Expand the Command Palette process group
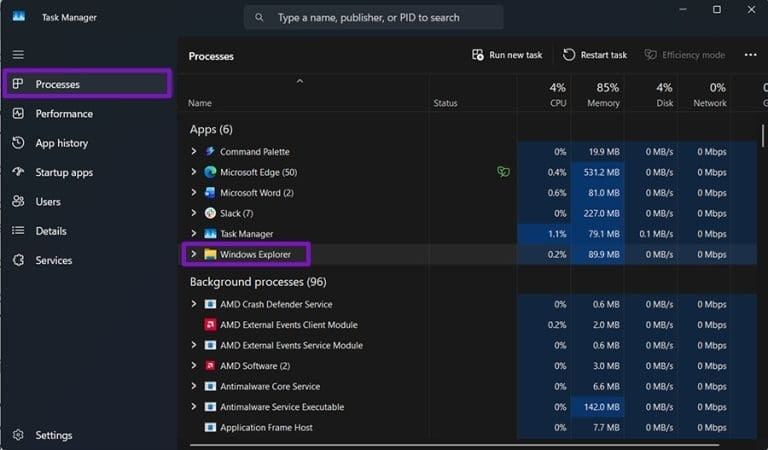The image size is (768, 450). 193,151
